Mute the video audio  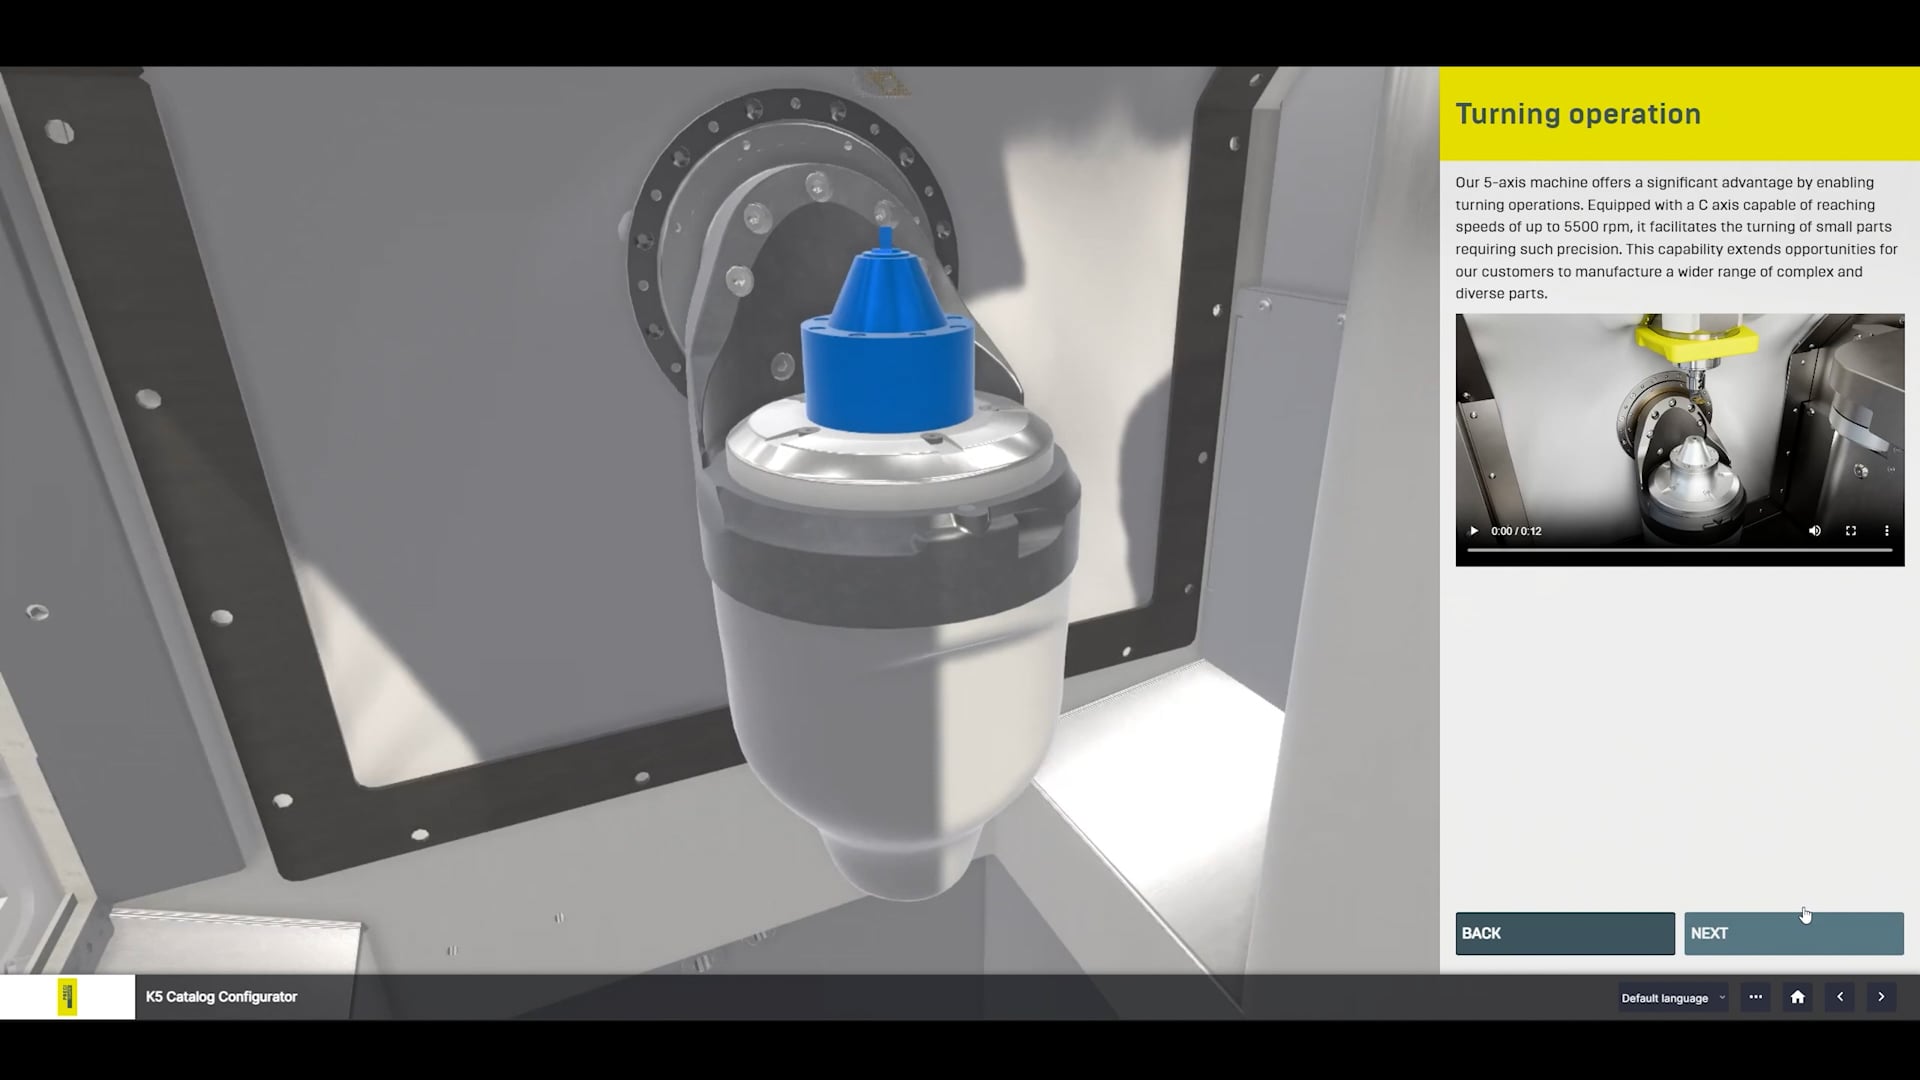pyautogui.click(x=1814, y=531)
